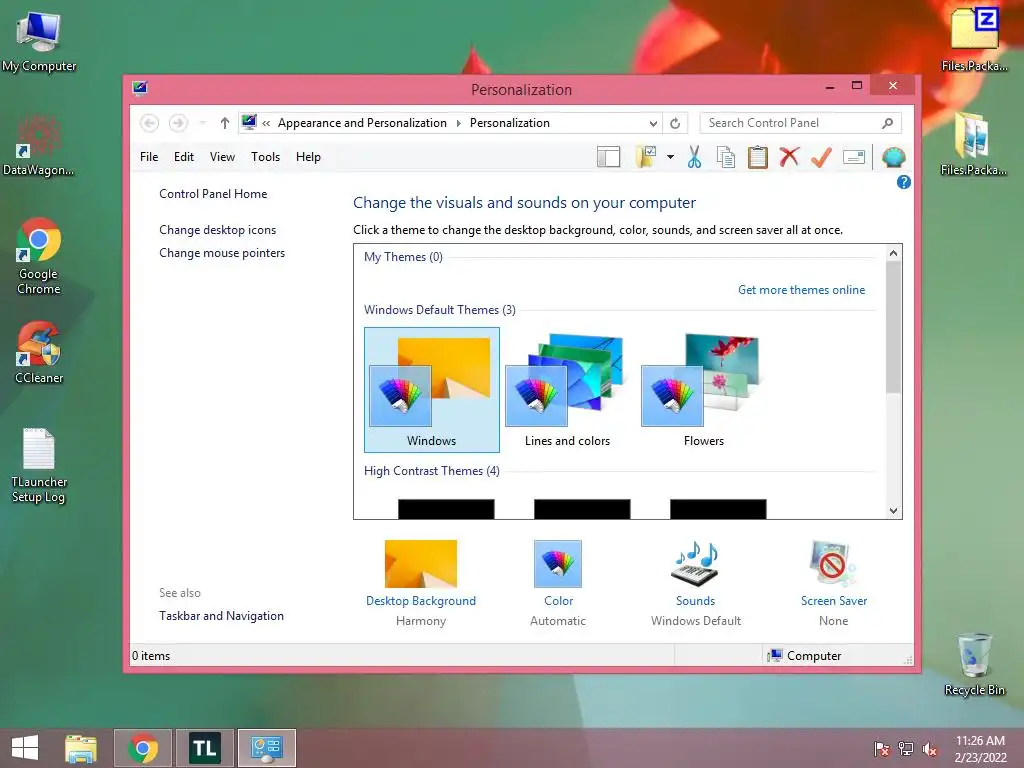Open Google Chrome desktop shortcut

[x=39, y=256]
